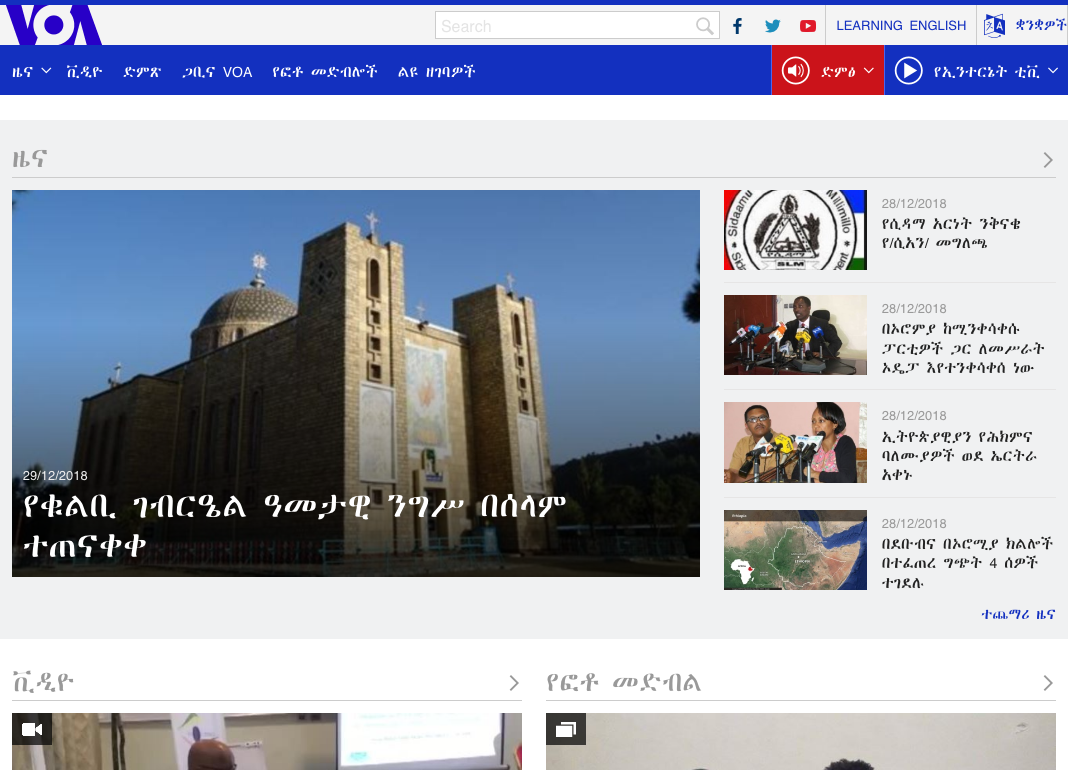Click the VOA logo
Image resolution: width=1068 pixels, height=770 pixels.
pos(52,25)
